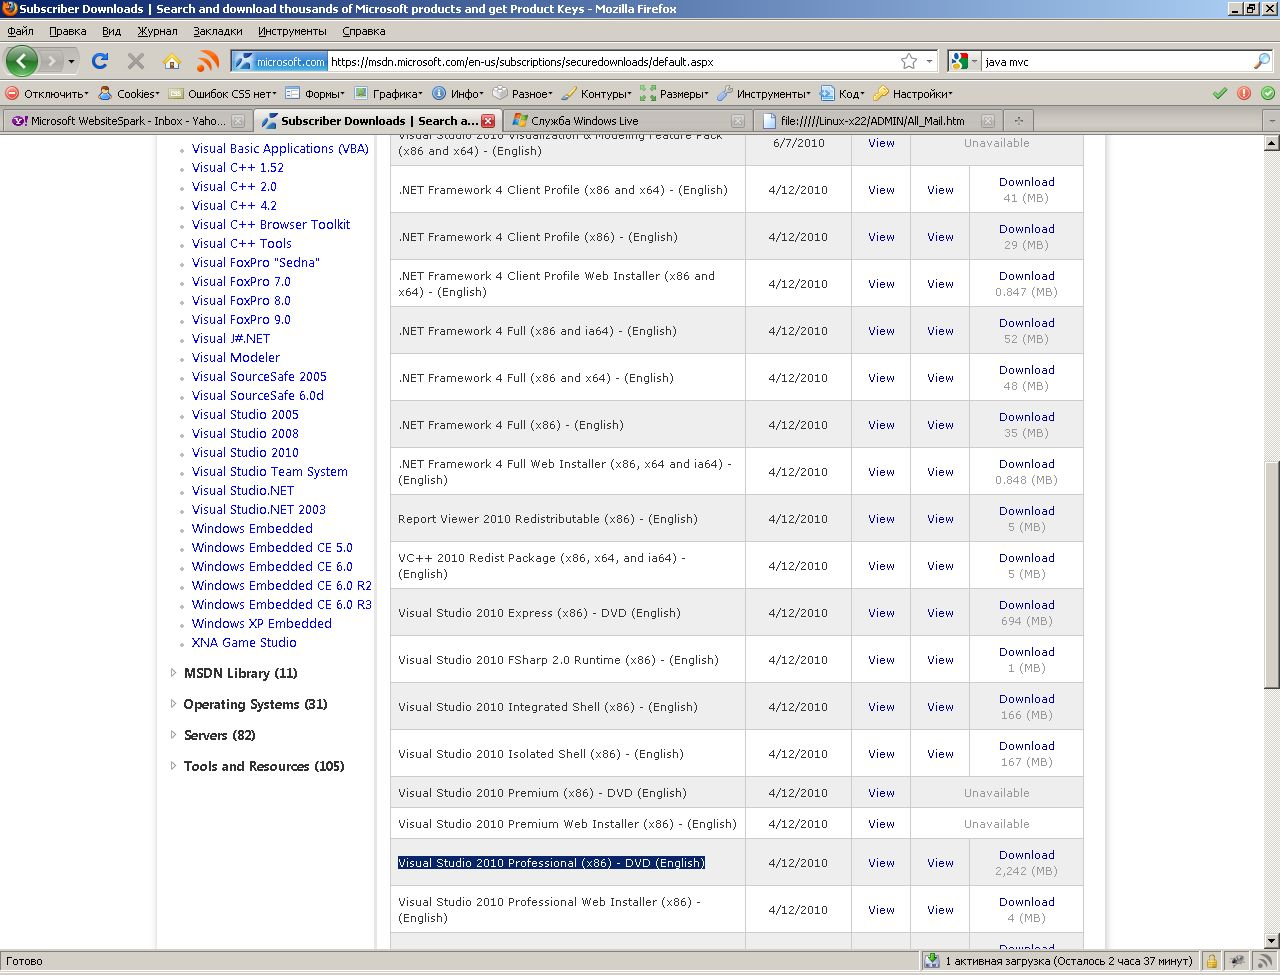This screenshot has height=975, width=1280.
Task: Click the green checkmark standards mode icon
Action: coord(1220,93)
